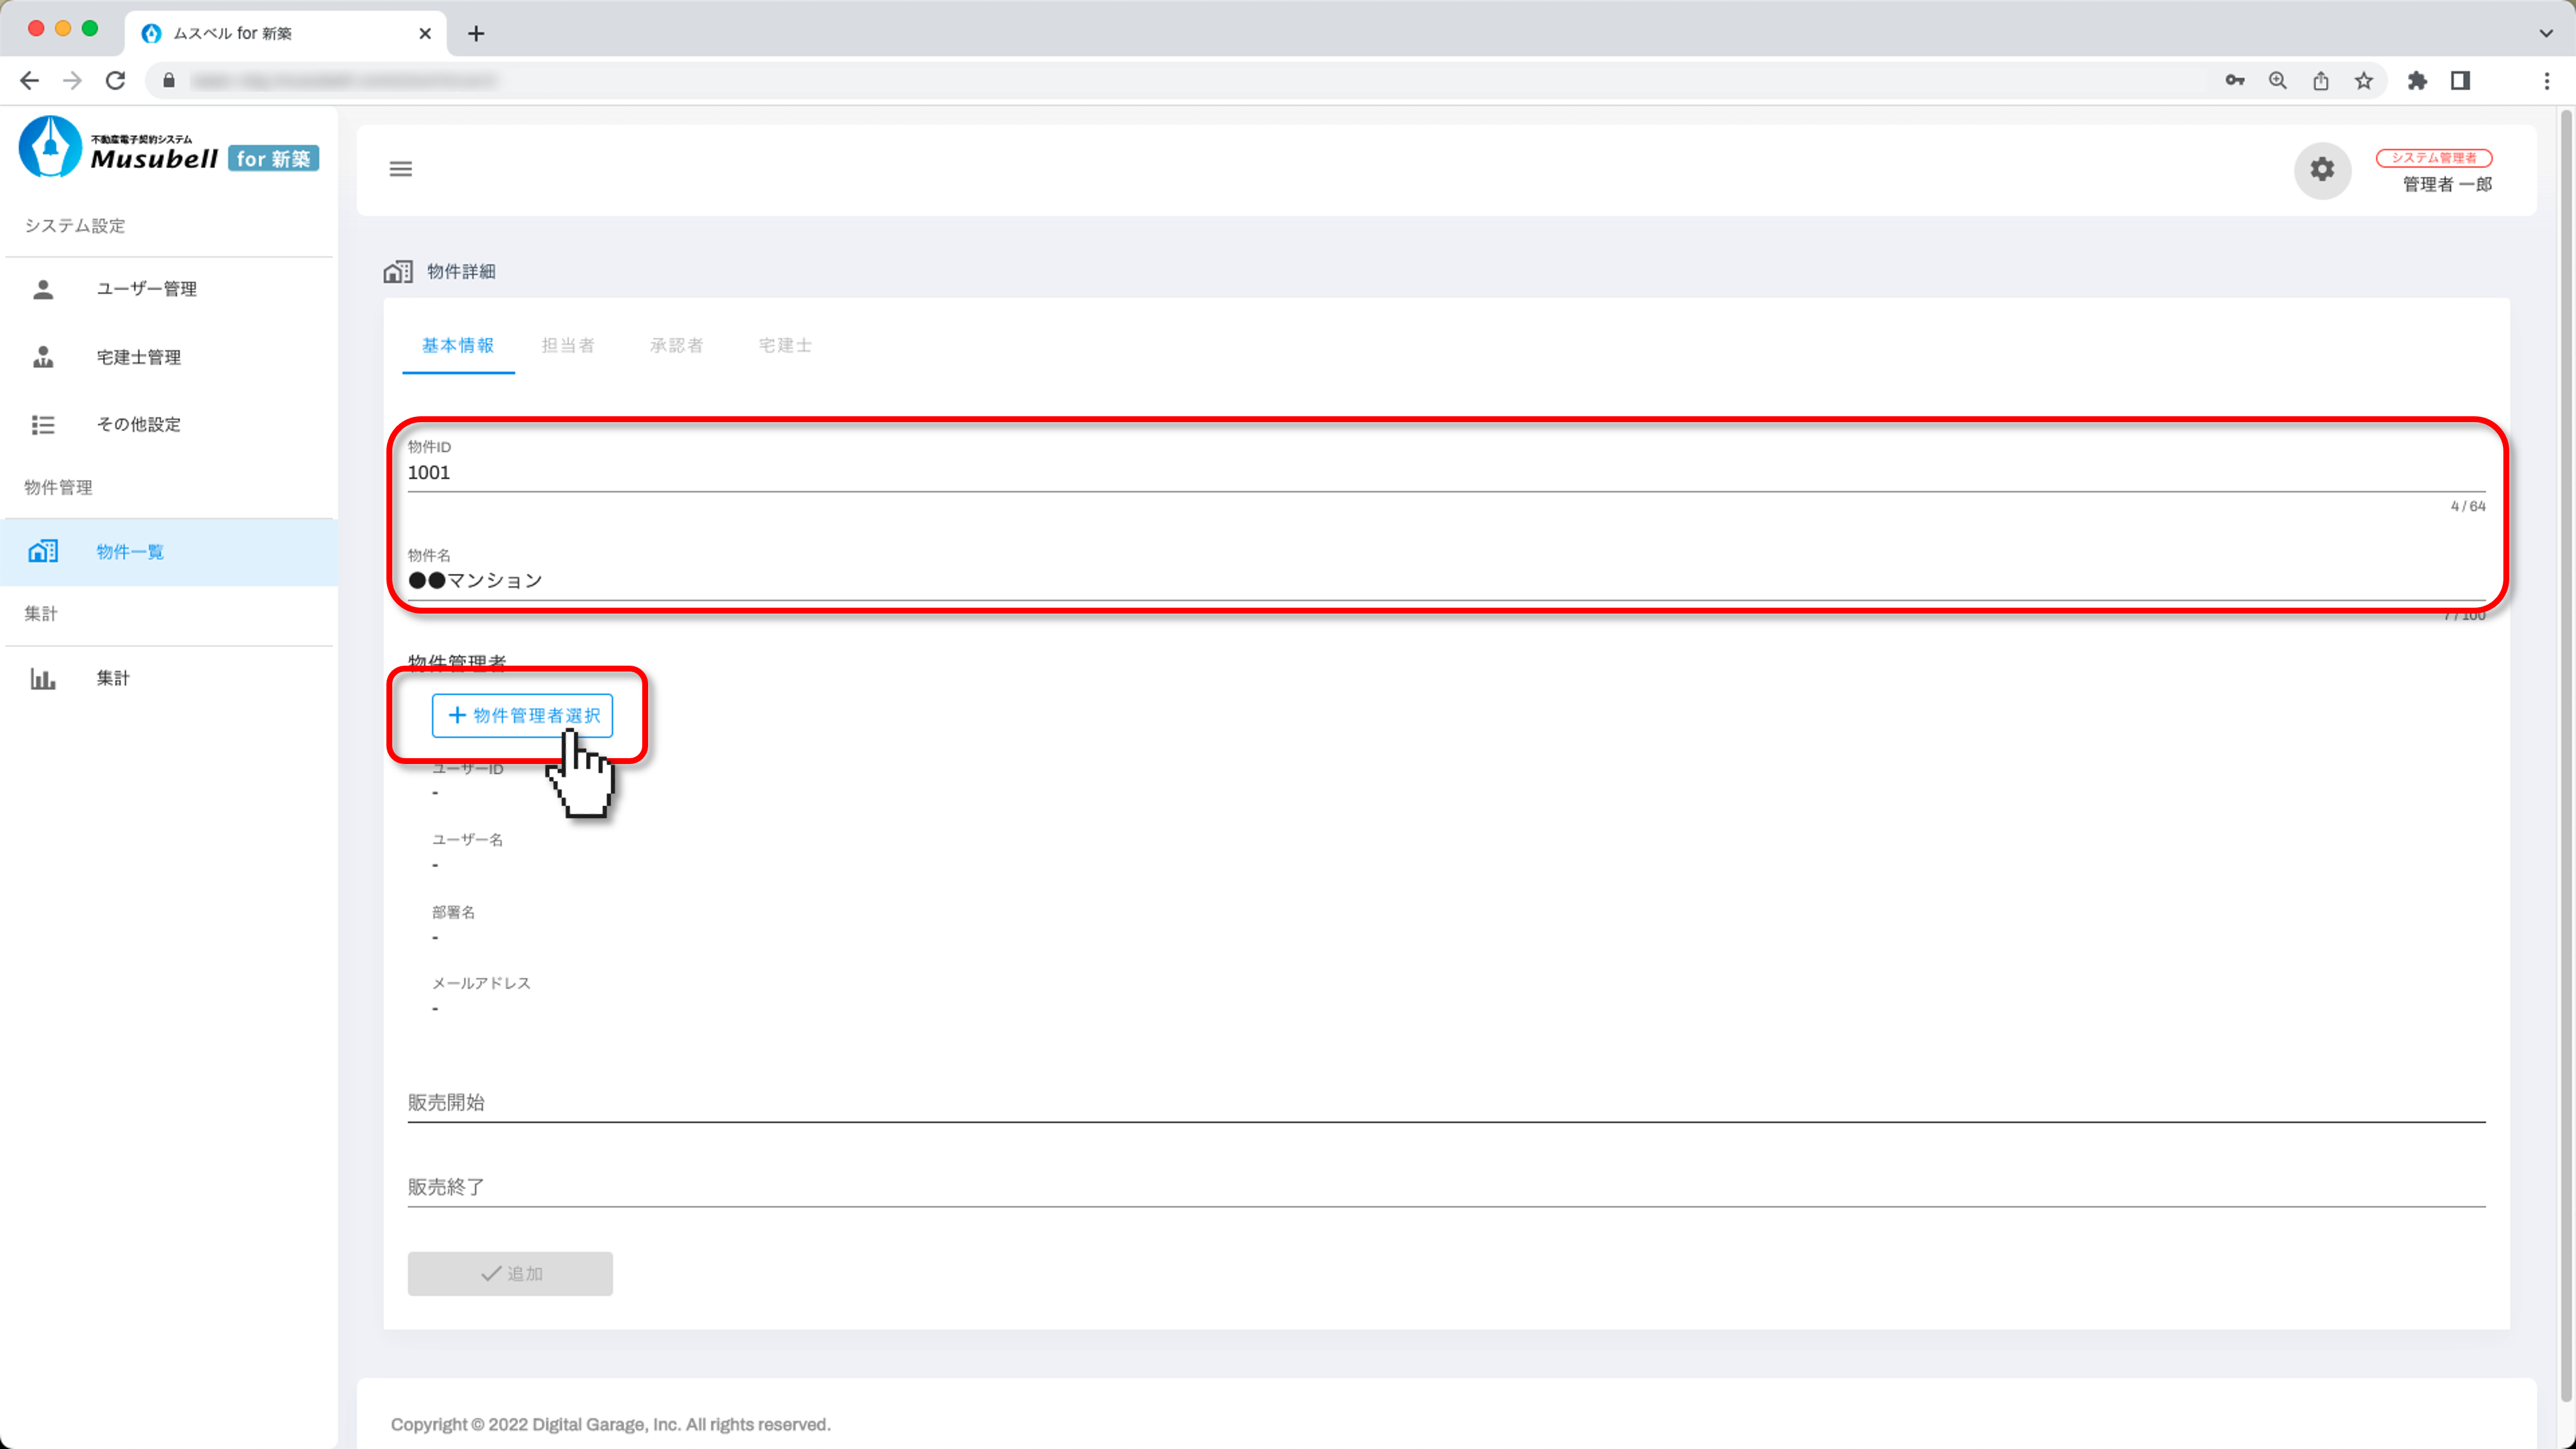Reload the browser page
Screen dimensions: 2576x1449
click(116, 81)
